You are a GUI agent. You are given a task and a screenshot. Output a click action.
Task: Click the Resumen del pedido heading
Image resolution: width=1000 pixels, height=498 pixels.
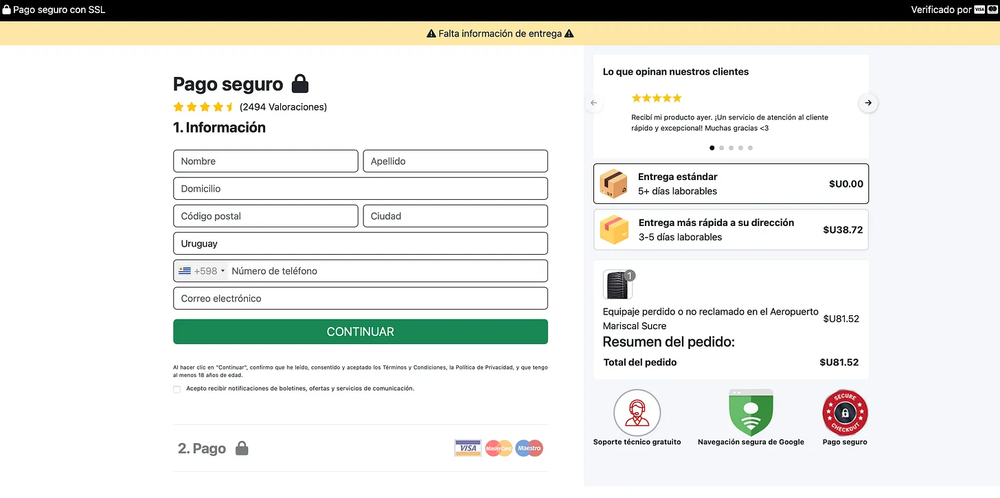click(669, 342)
